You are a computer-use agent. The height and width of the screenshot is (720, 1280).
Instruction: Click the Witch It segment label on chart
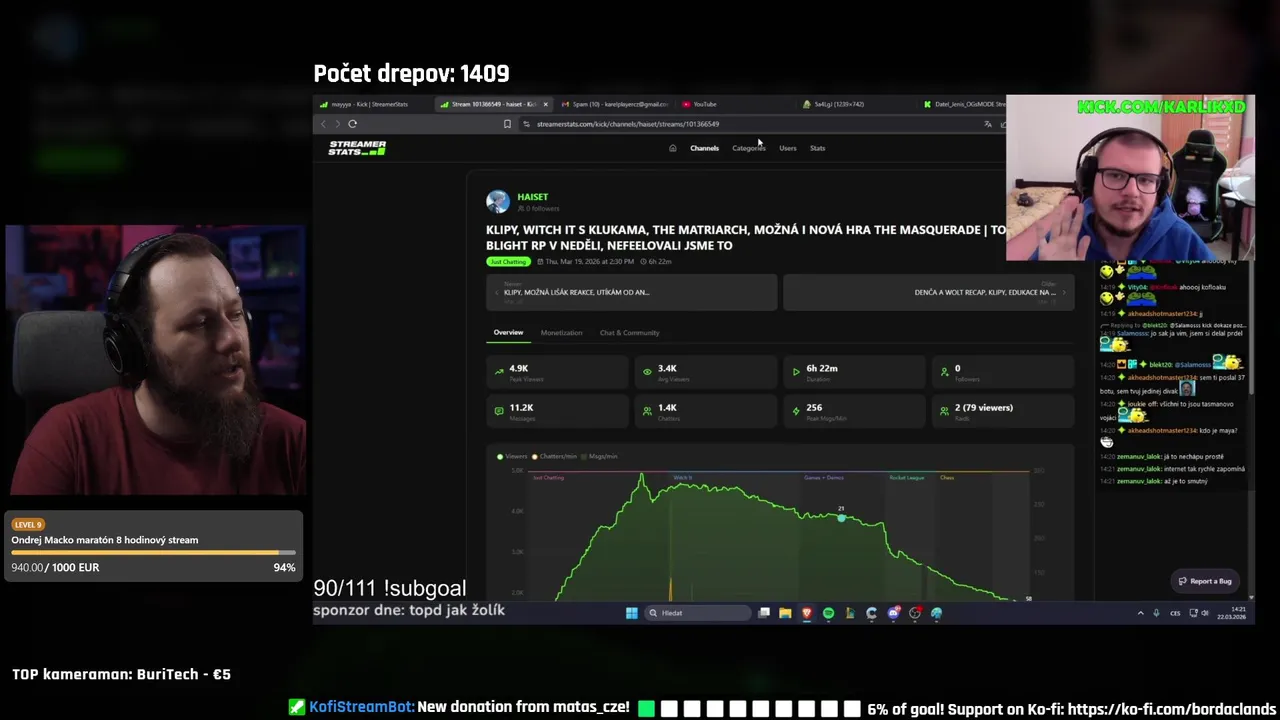coord(683,477)
